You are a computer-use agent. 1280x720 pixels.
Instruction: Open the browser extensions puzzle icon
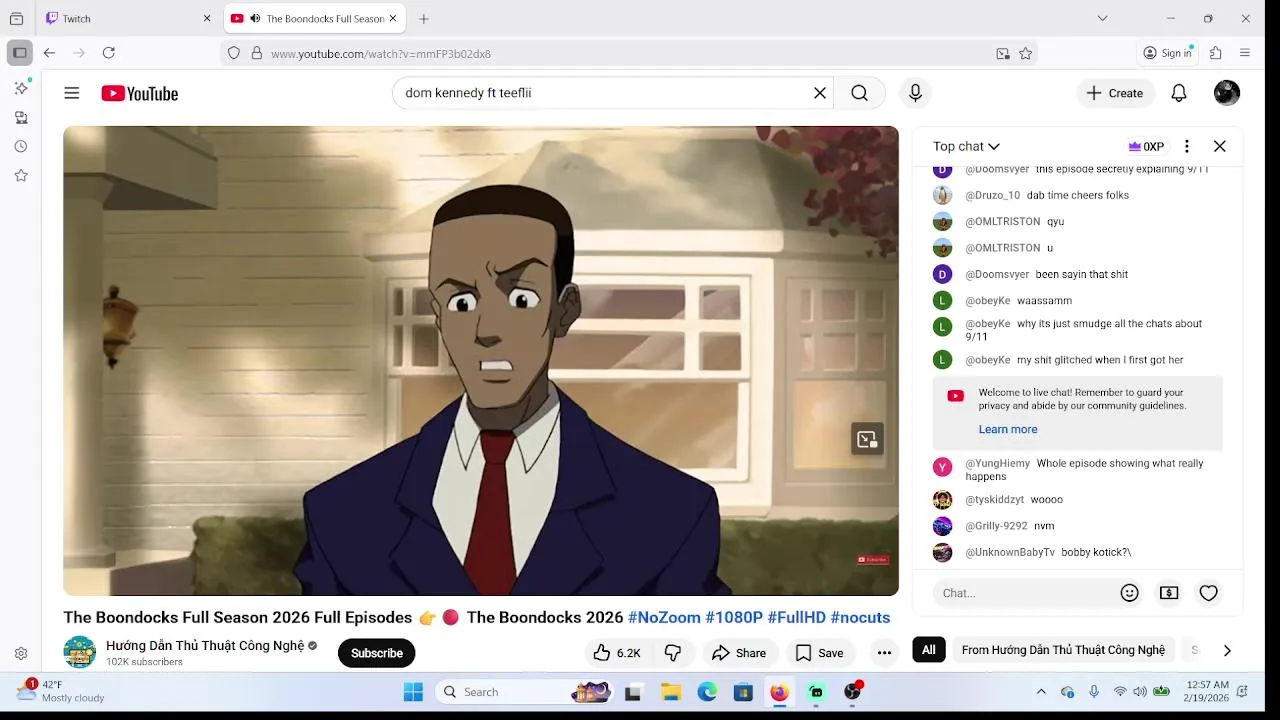point(1216,53)
